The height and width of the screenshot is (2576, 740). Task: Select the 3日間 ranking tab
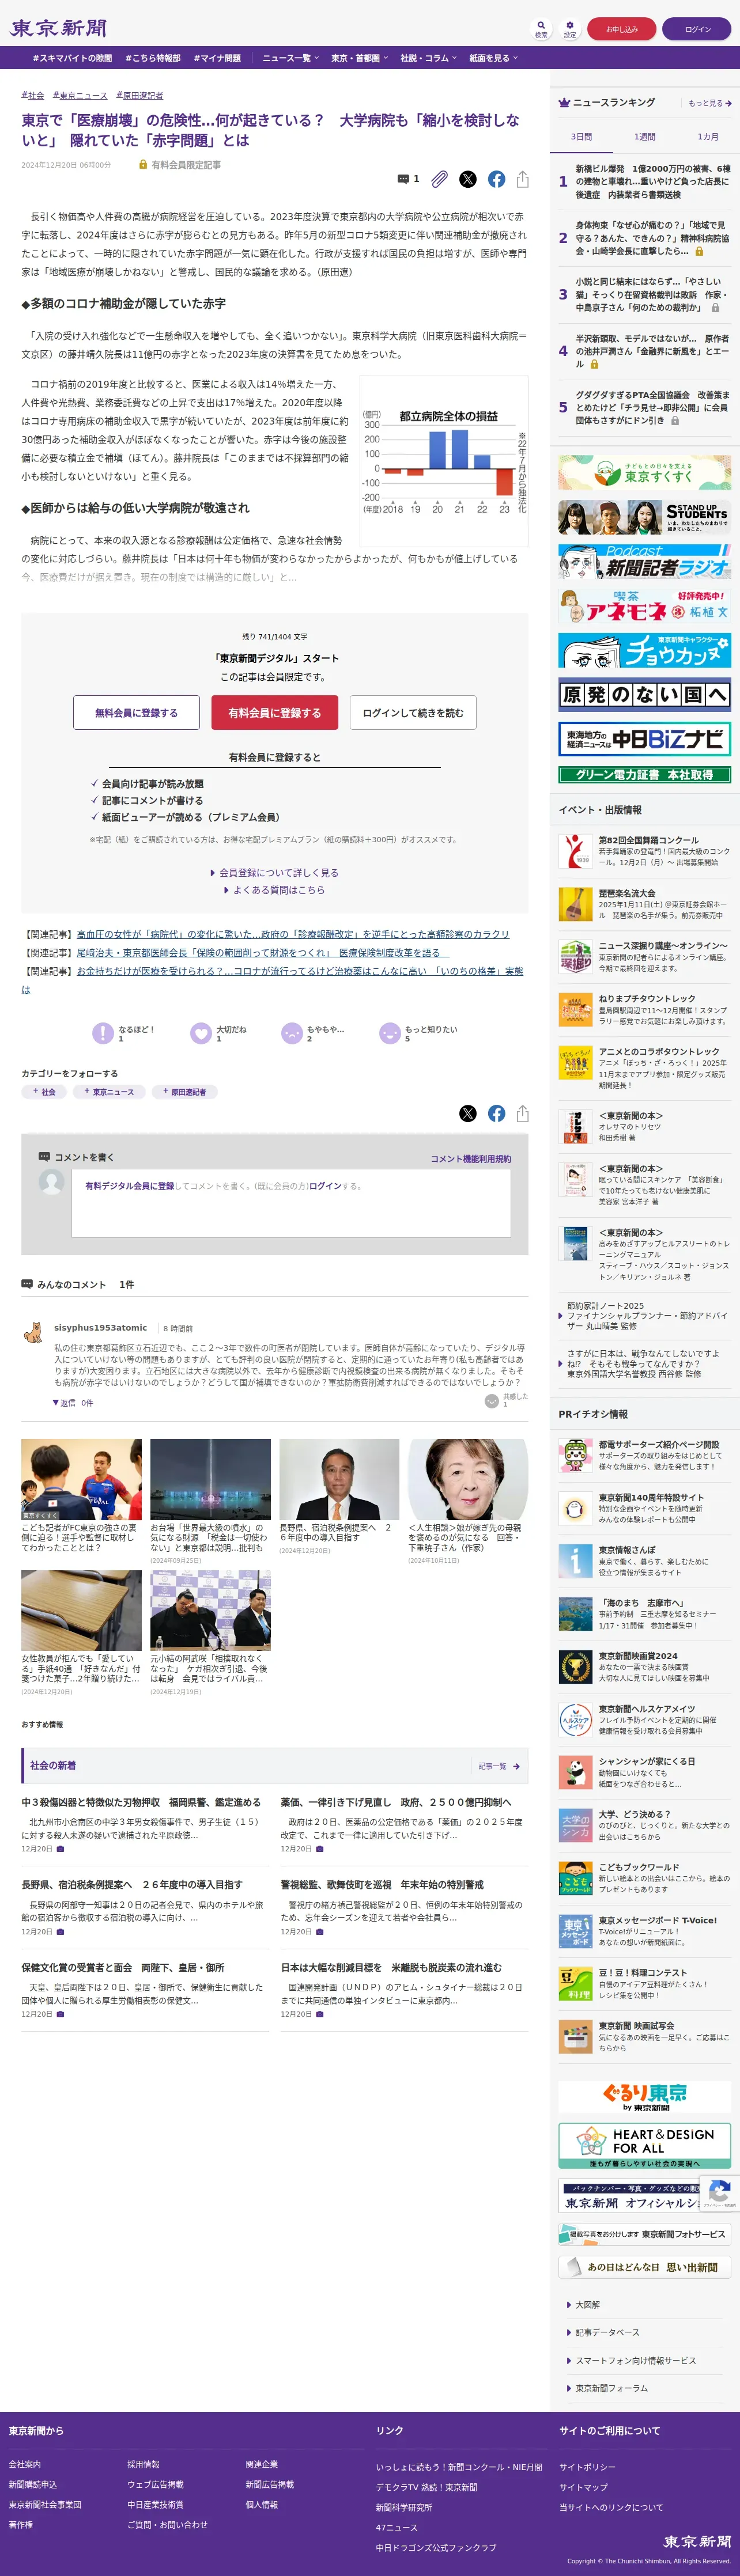(x=581, y=137)
